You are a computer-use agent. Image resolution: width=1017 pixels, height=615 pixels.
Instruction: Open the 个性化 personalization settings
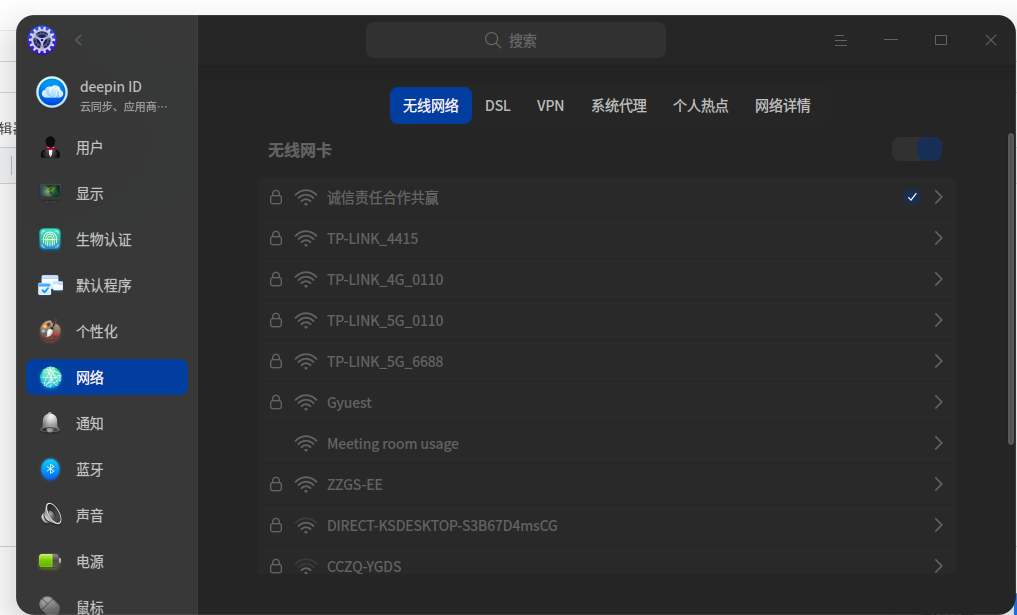[107, 332]
